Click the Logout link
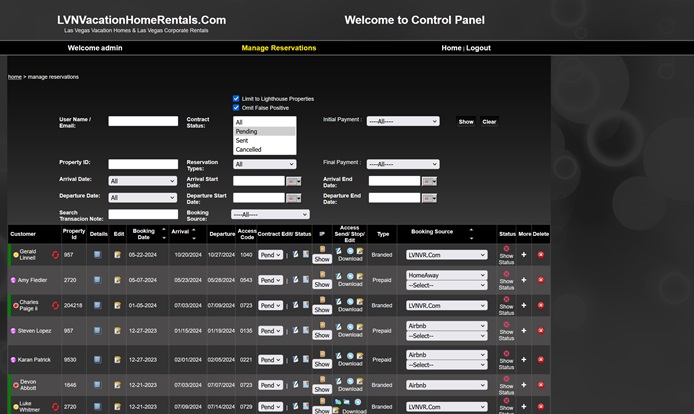The image size is (694, 414). (478, 48)
